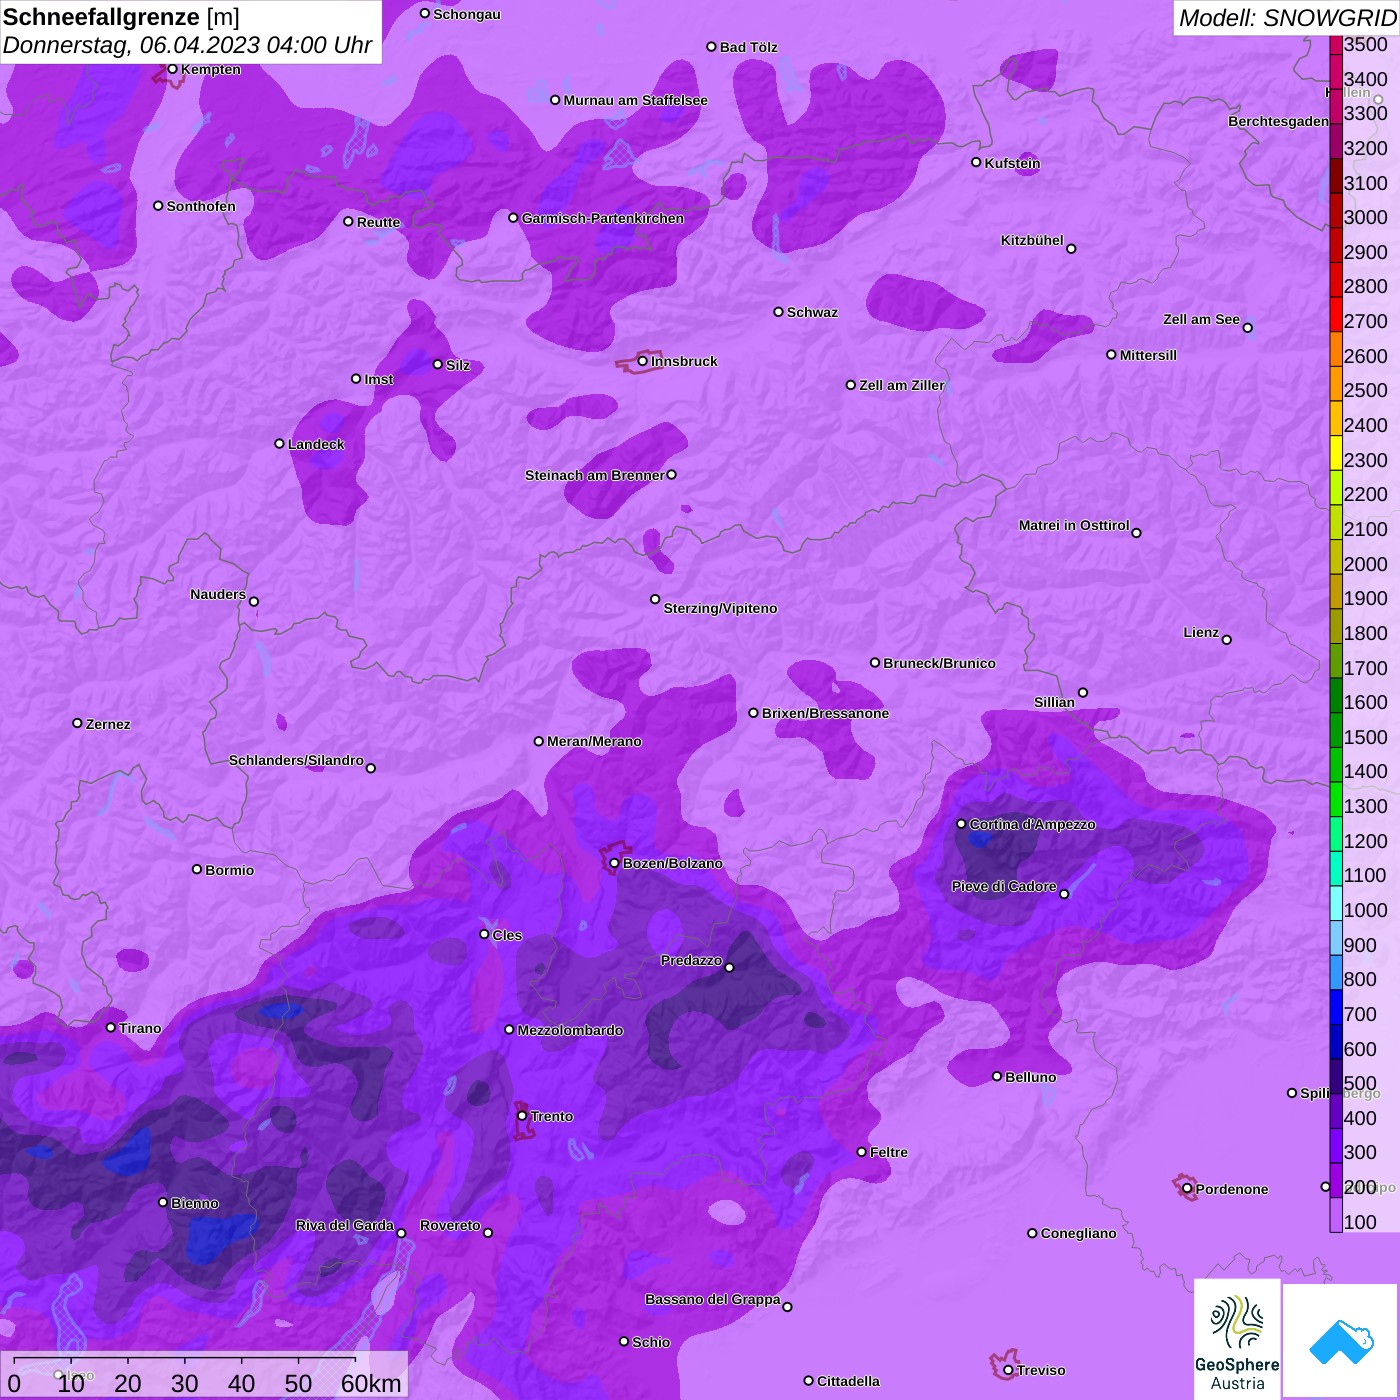
Task: Click the Sillian location dot
Action: (1082, 692)
